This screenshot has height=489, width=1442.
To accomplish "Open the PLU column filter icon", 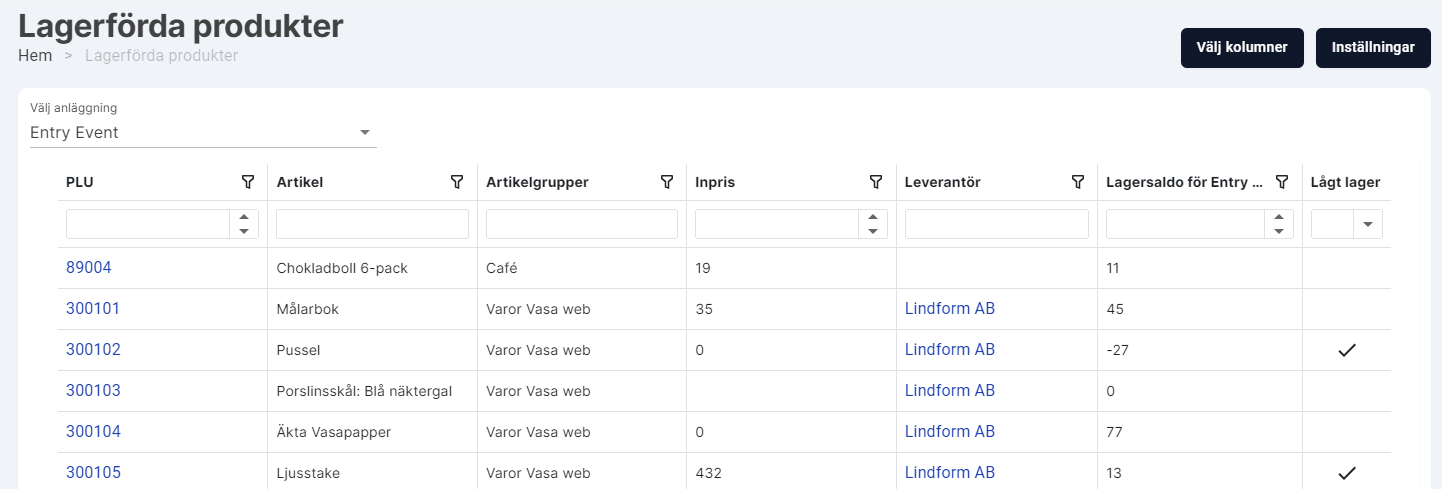I will click(248, 182).
